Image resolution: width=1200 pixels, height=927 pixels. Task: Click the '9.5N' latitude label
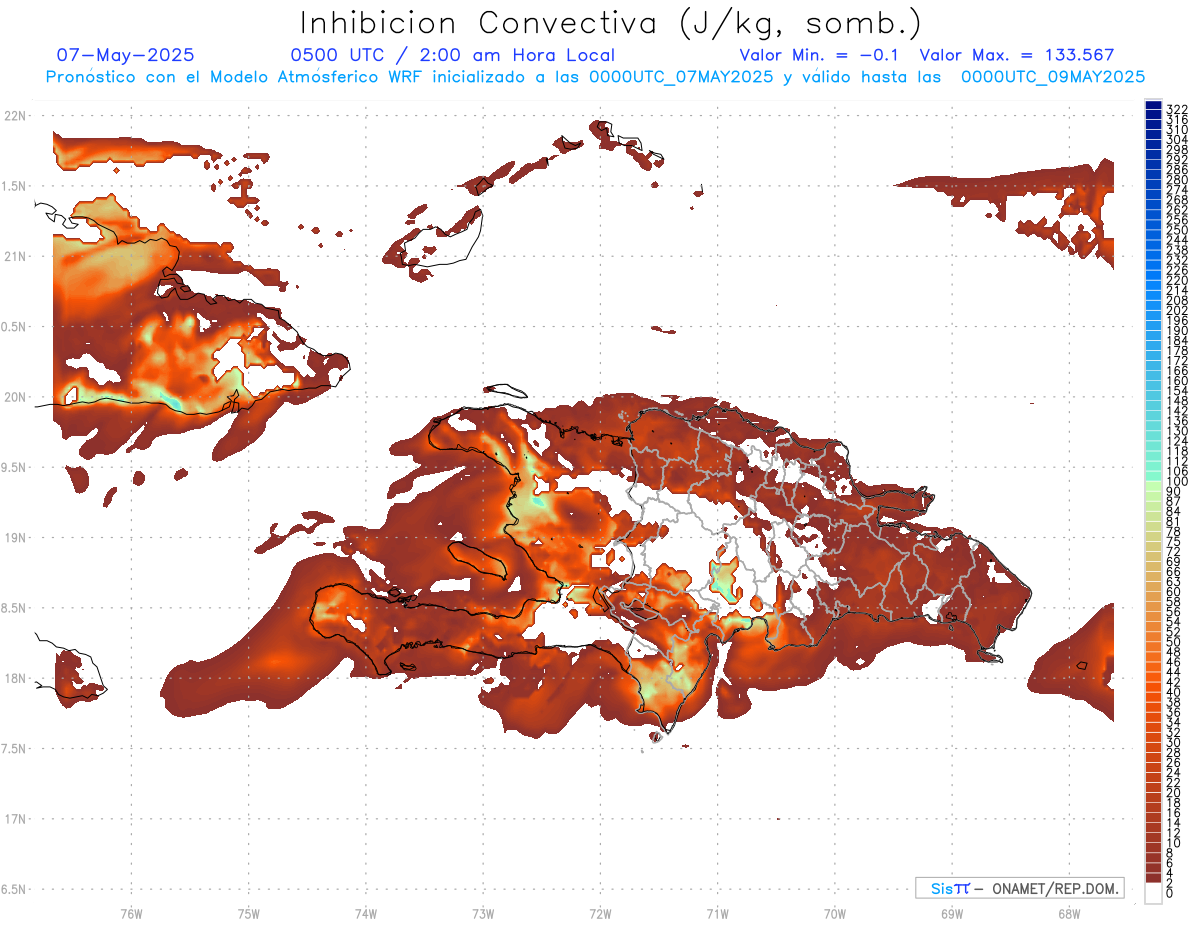[14, 467]
